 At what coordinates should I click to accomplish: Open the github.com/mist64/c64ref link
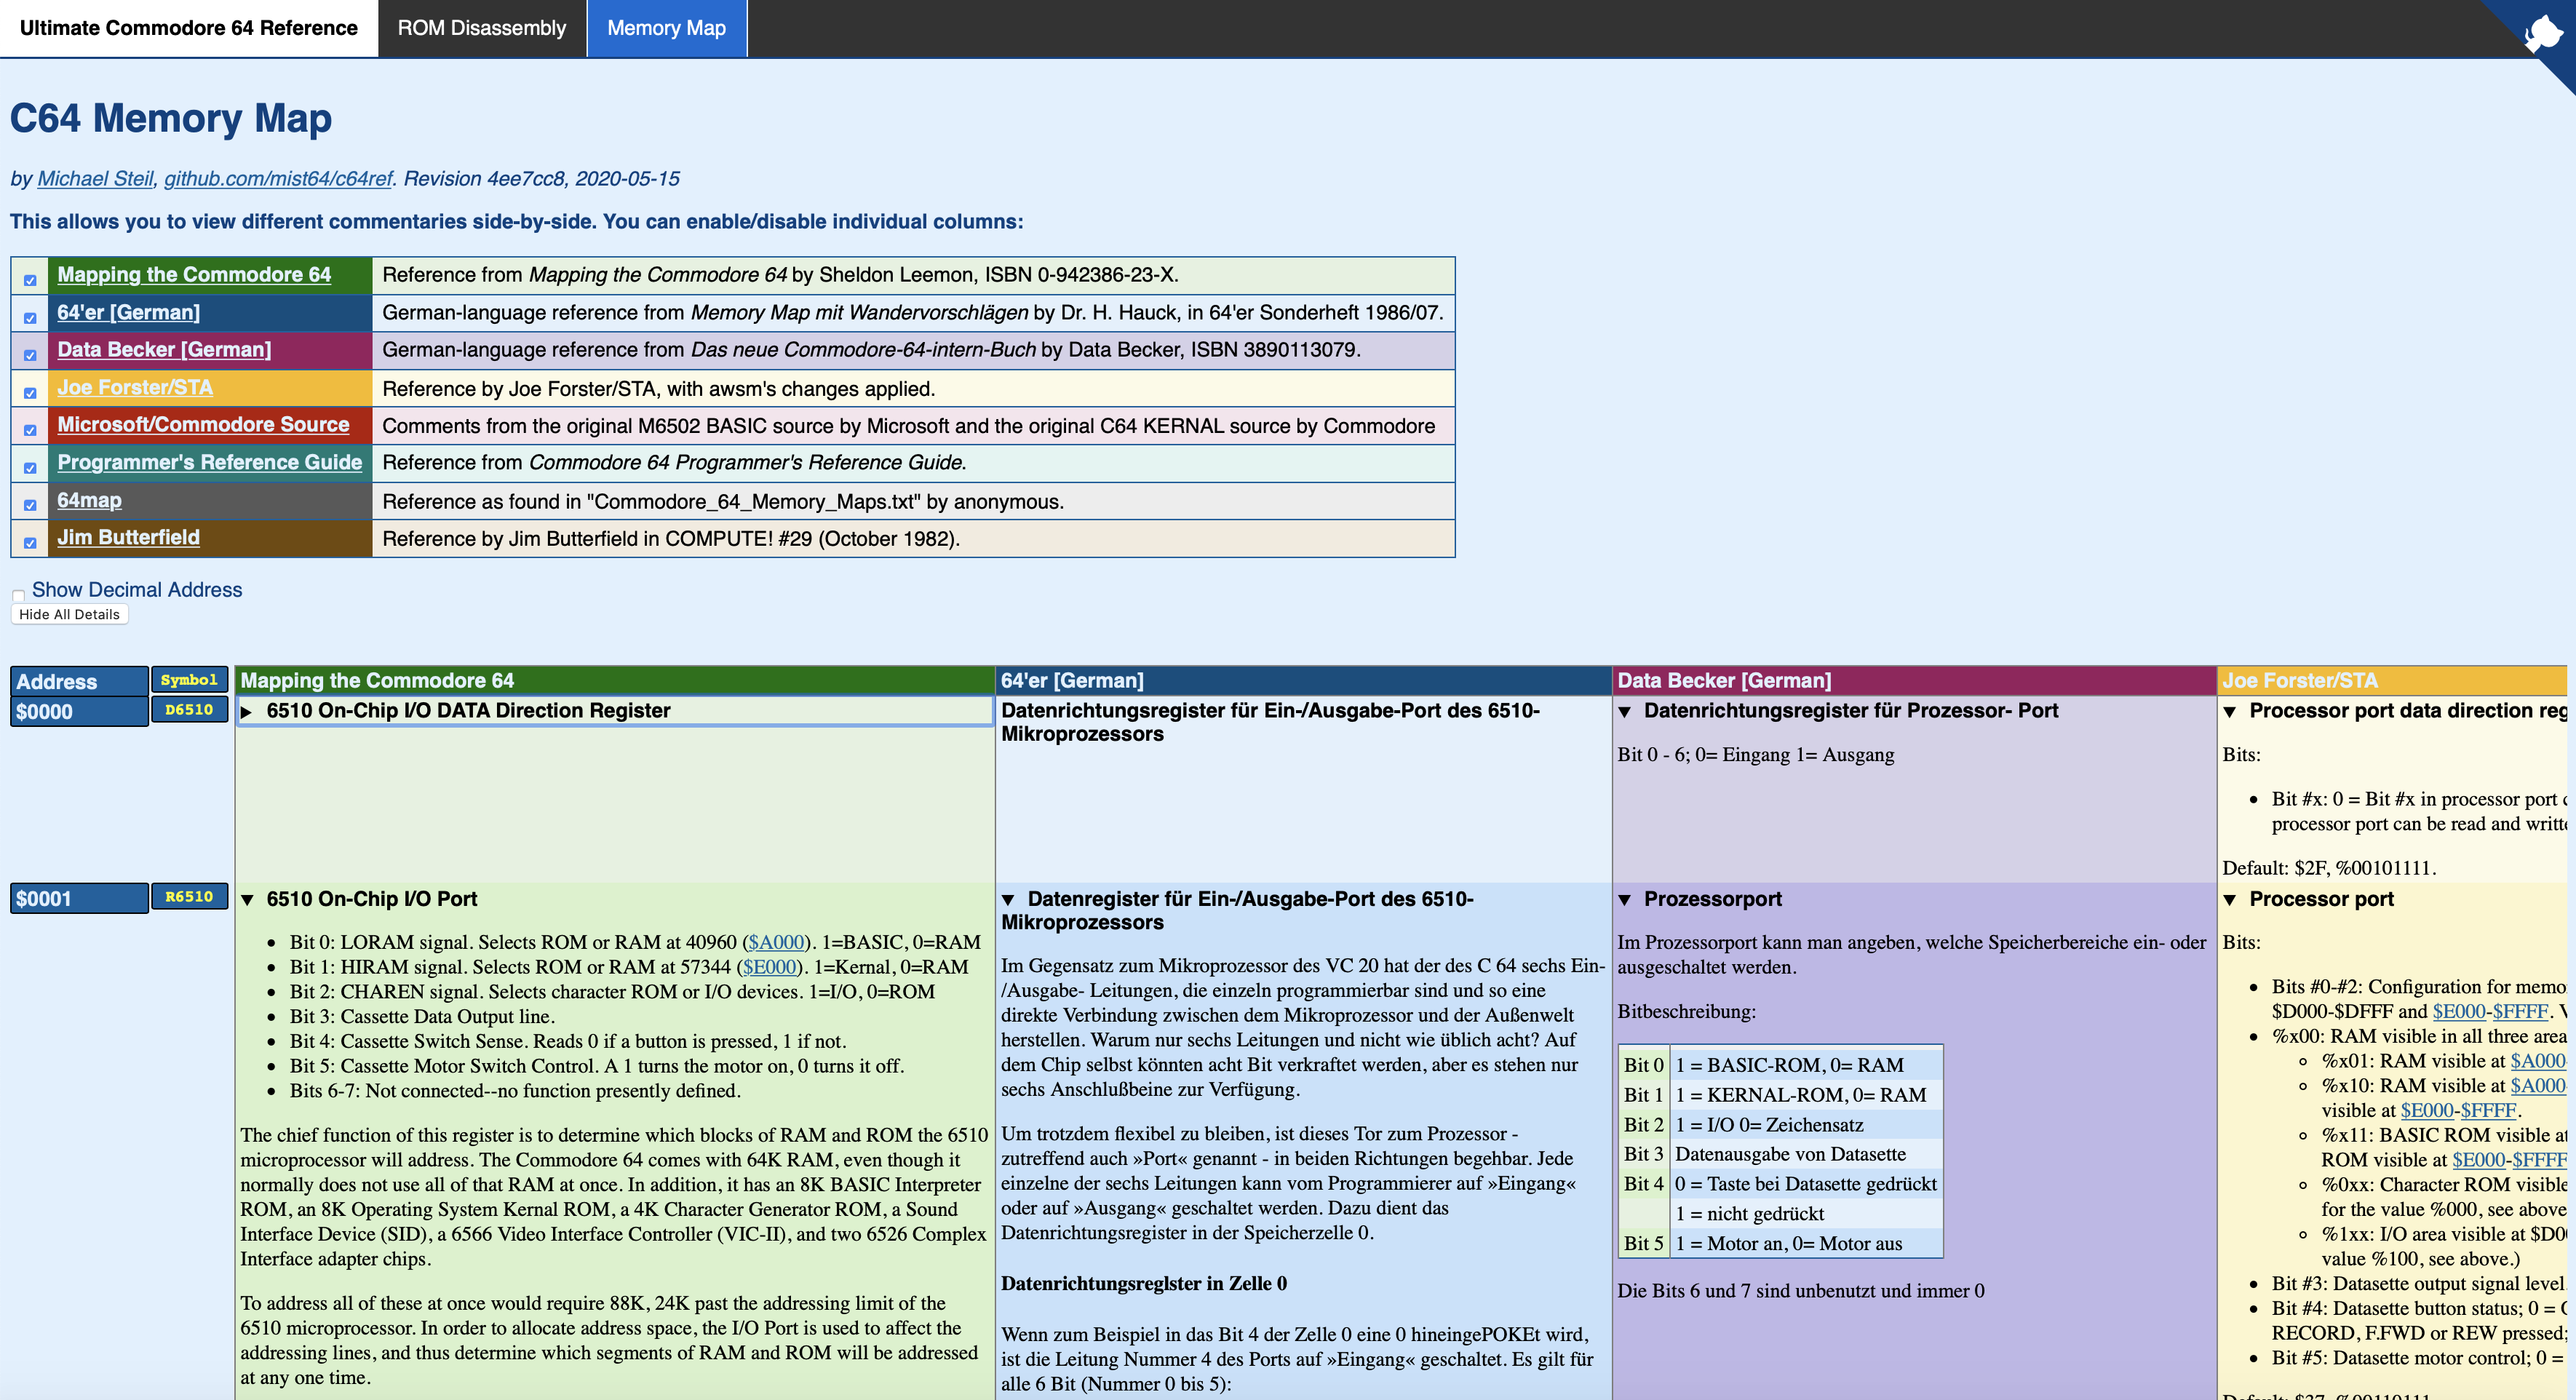tap(277, 179)
